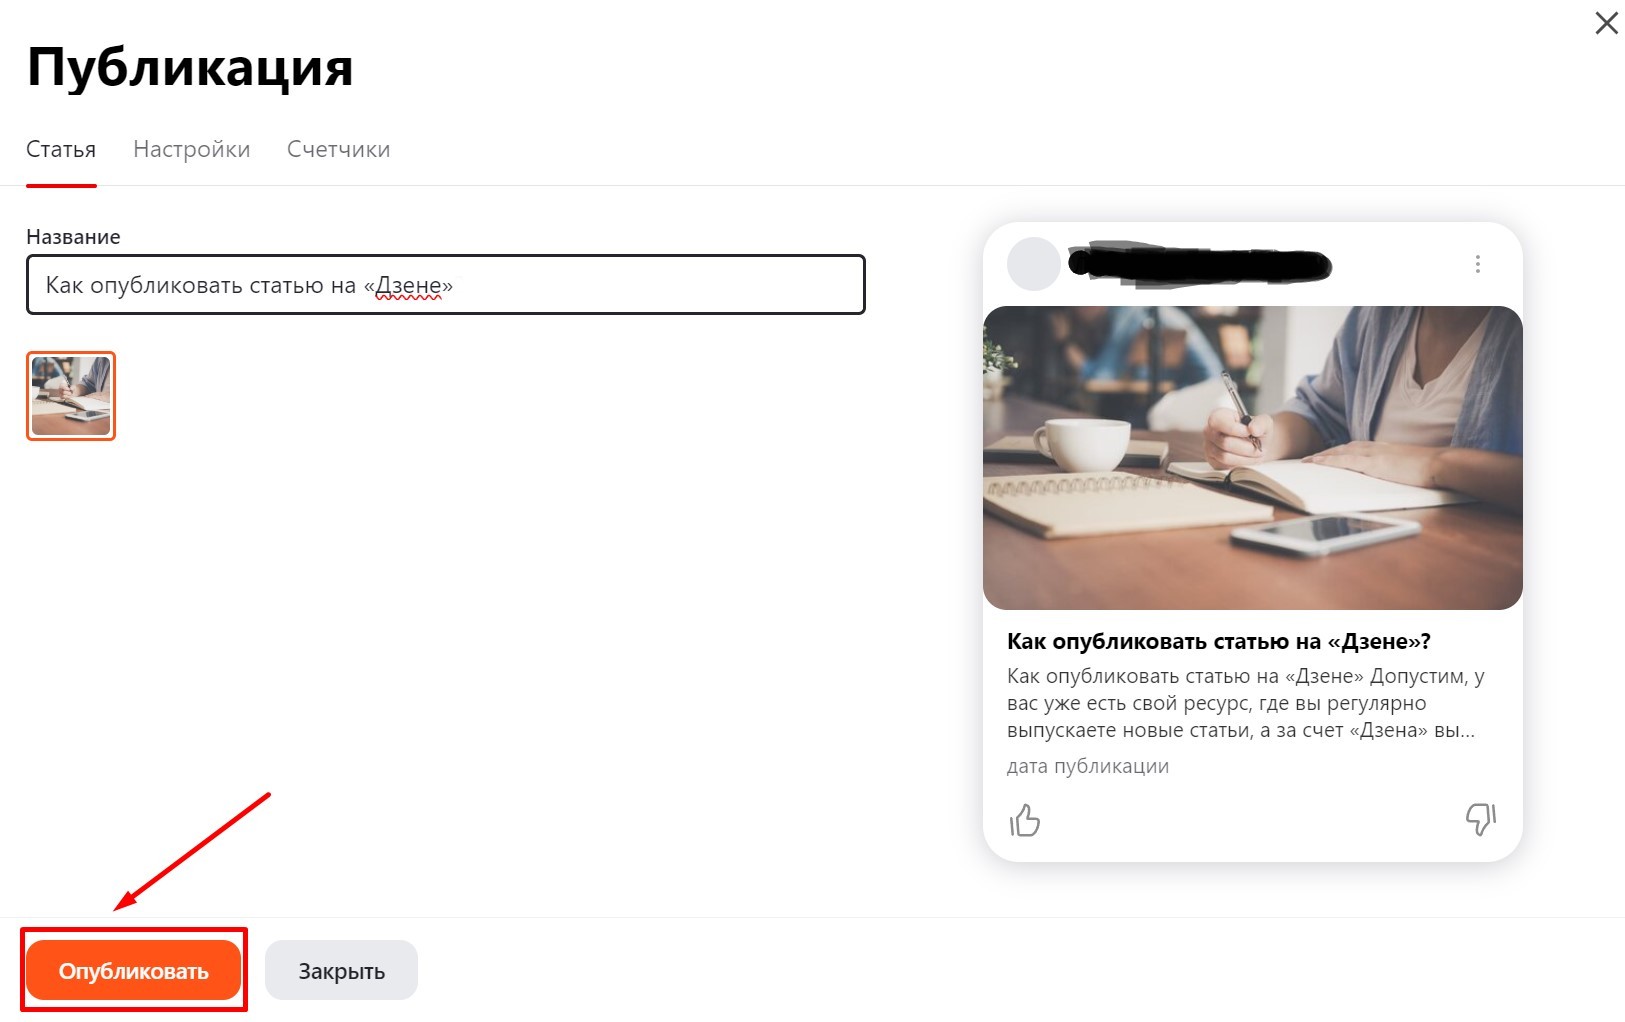Open the three-dot menu on the preview card
1625x1022 pixels.
tap(1477, 264)
